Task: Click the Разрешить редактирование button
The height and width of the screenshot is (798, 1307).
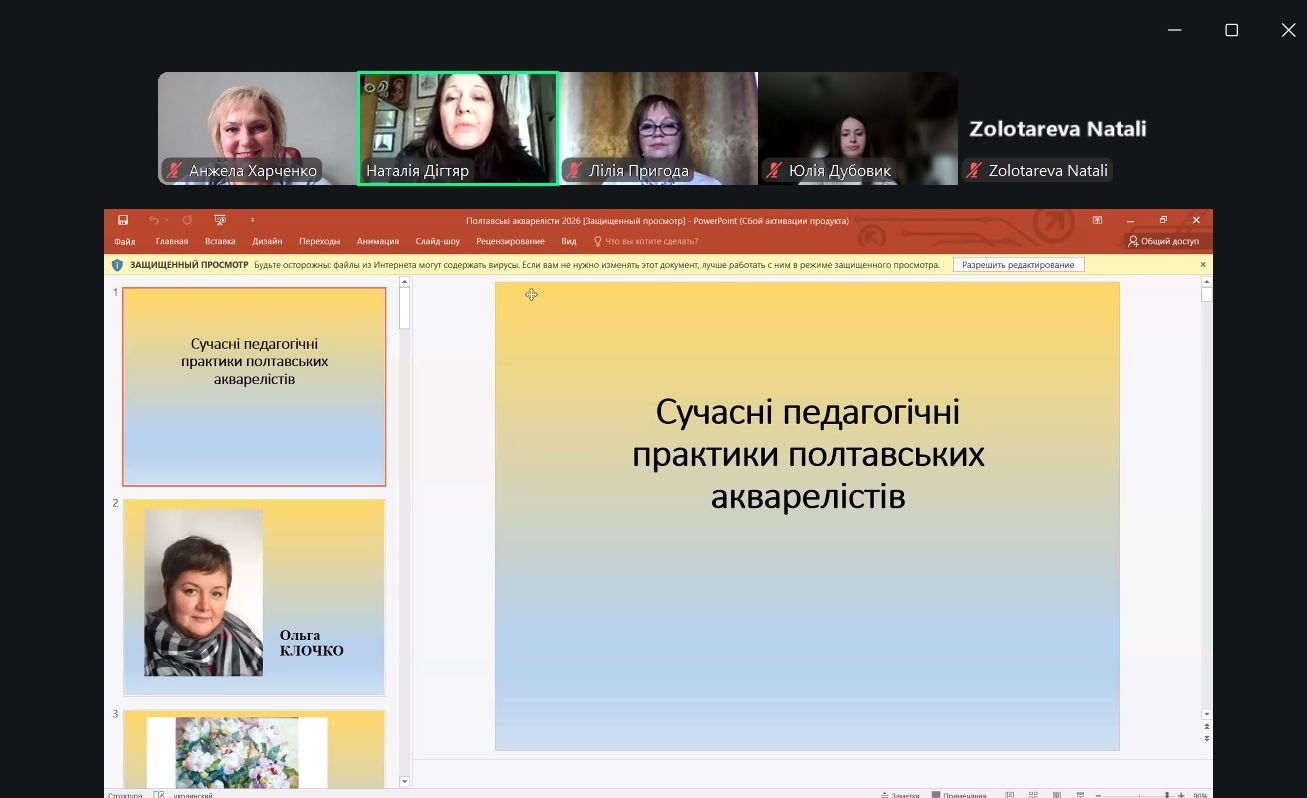Action: 1018,265
